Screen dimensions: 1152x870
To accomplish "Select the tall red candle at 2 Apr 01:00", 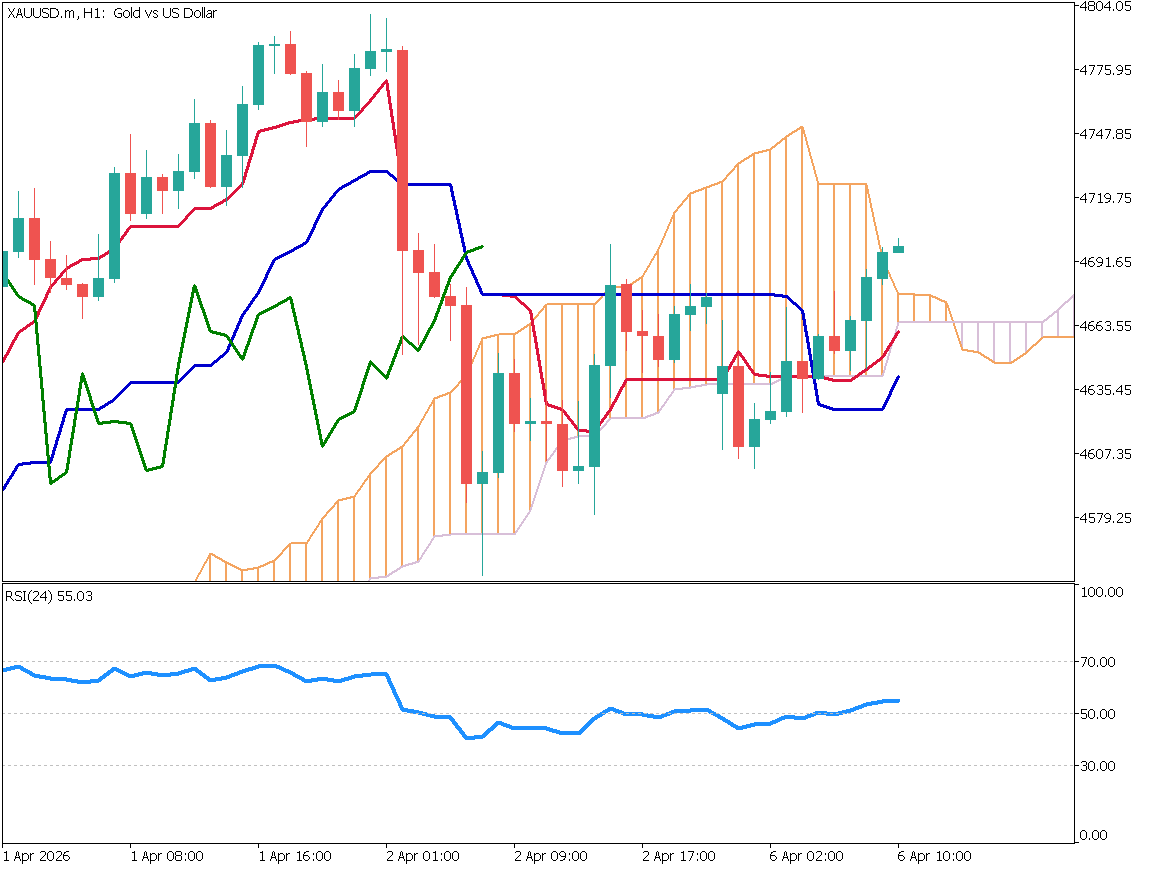I will coord(402,150).
